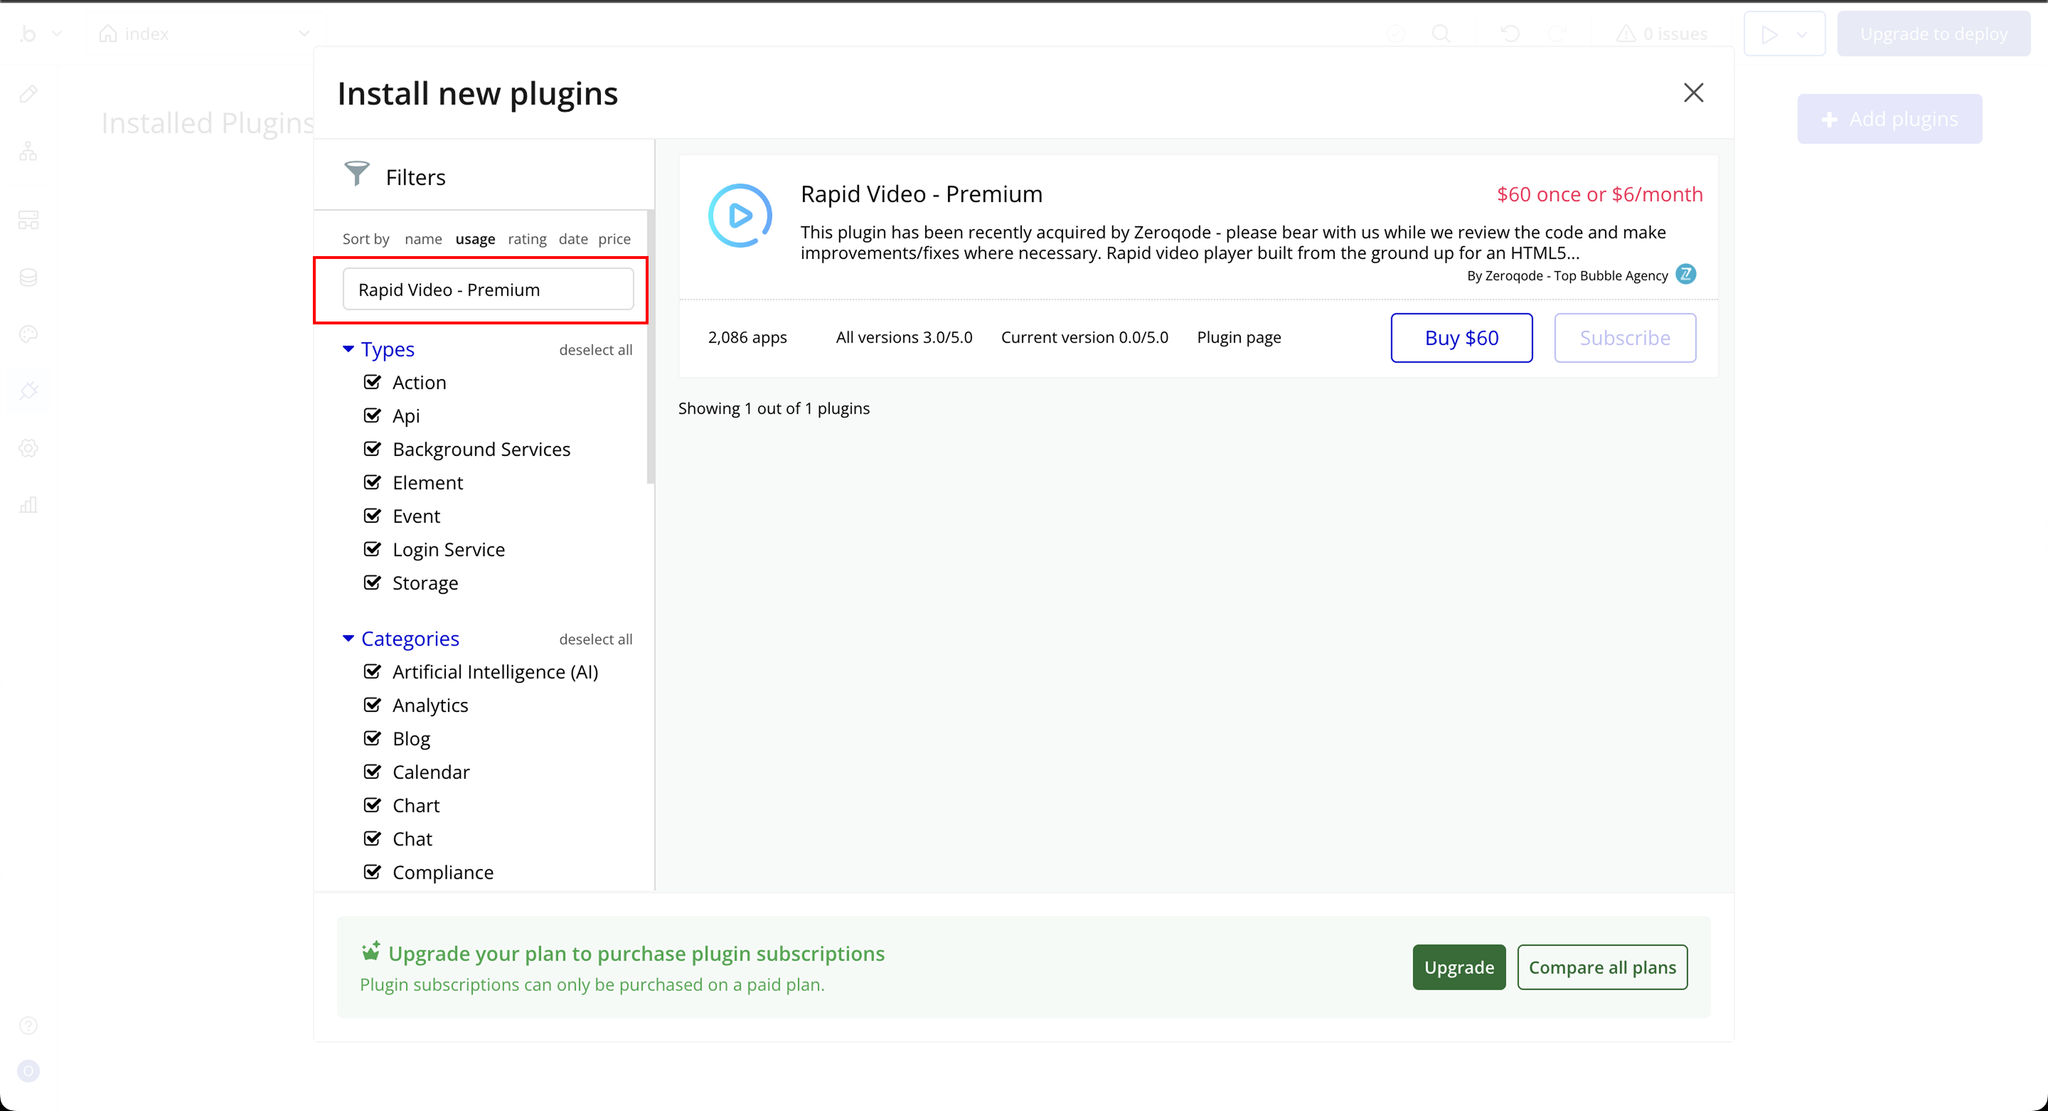
Task: Open the Settings gear icon in sidebar
Action: pyautogui.click(x=28, y=448)
